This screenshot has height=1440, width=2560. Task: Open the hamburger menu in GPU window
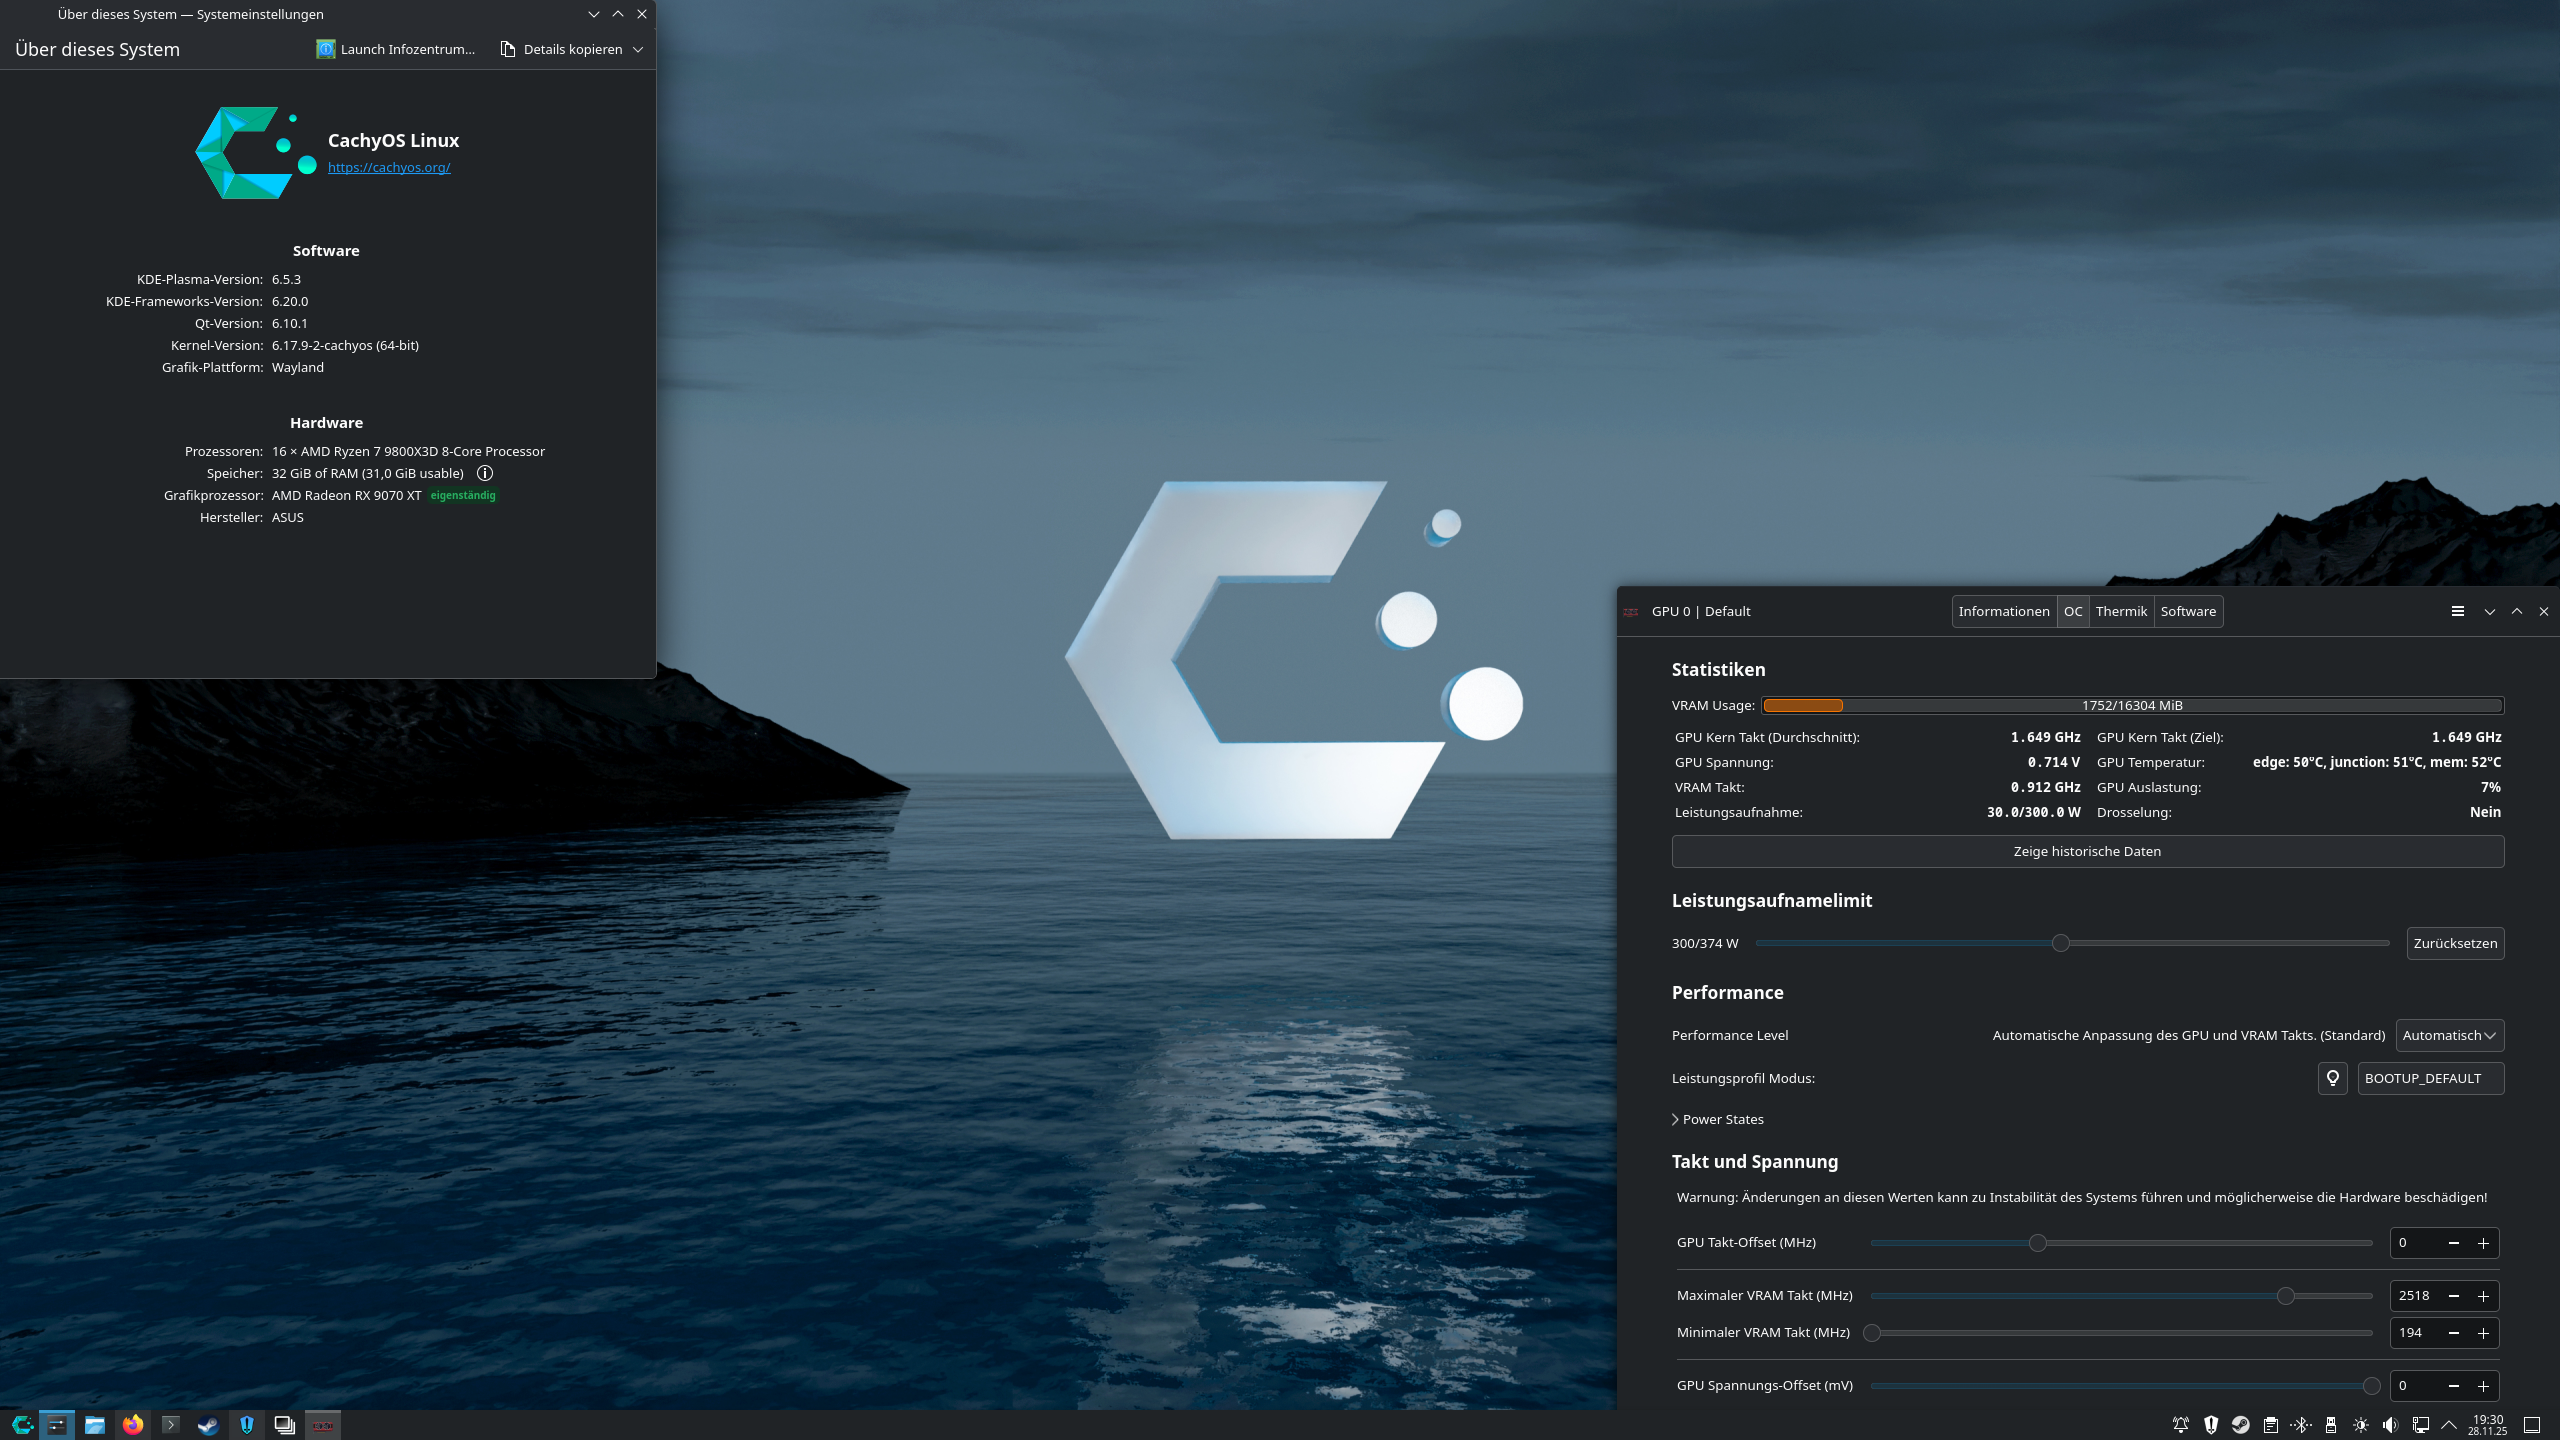(x=2457, y=611)
